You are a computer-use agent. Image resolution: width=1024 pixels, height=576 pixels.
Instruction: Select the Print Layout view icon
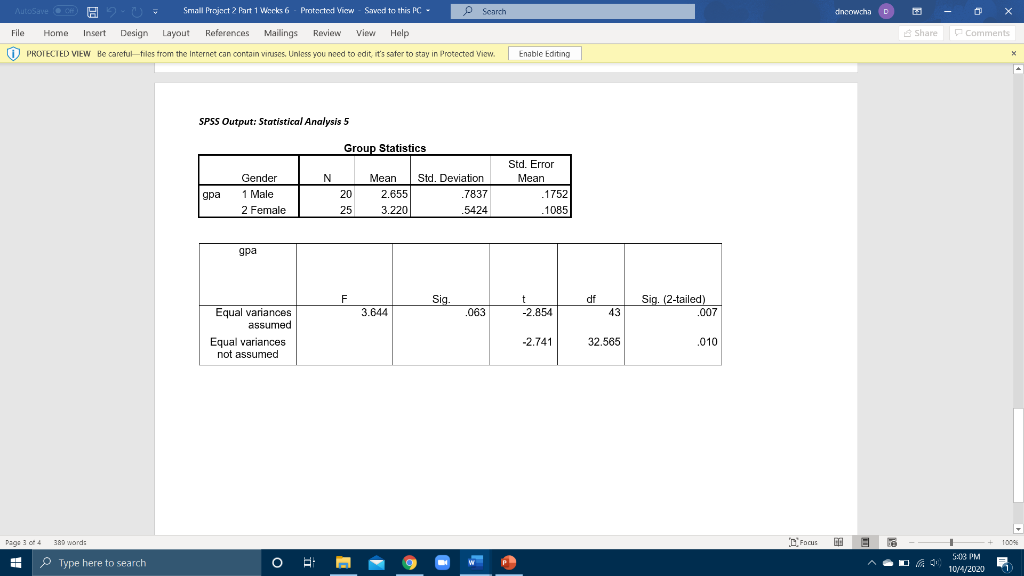tap(866, 542)
